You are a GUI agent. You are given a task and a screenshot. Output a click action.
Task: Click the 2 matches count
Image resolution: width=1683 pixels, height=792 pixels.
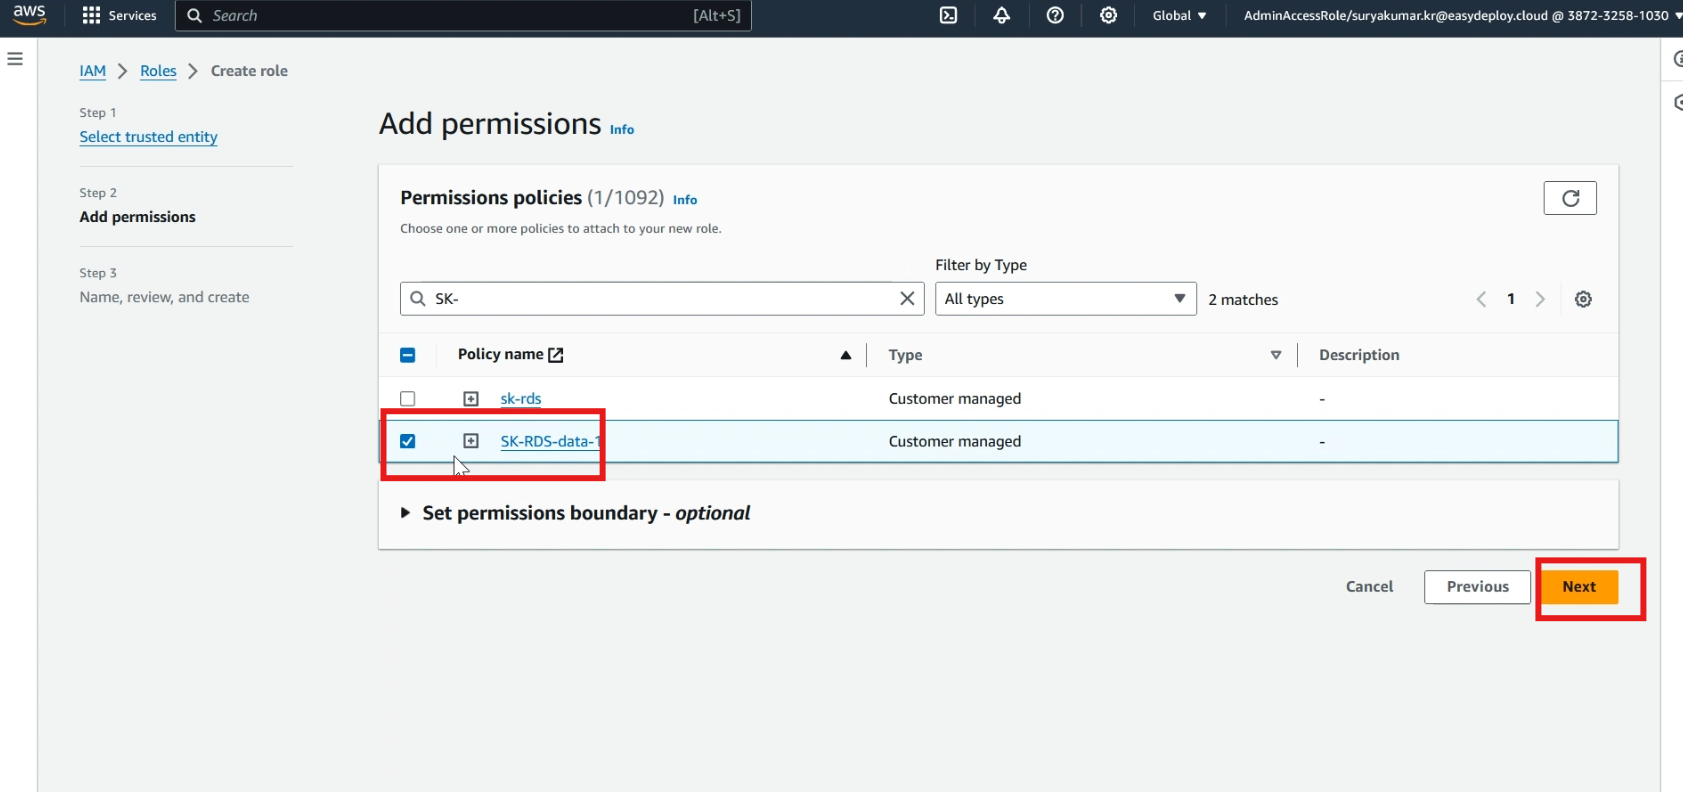1243,300
